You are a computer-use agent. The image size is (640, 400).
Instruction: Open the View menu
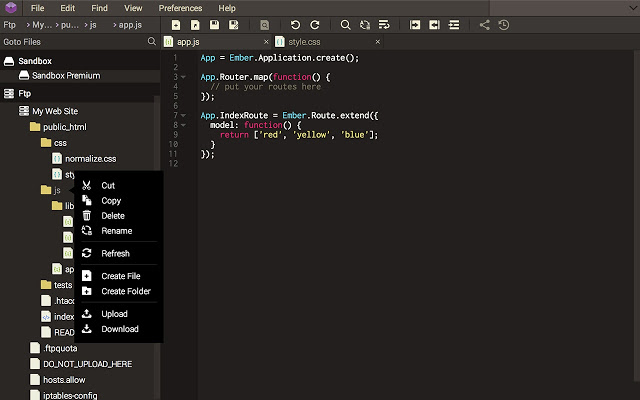point(133,8)
